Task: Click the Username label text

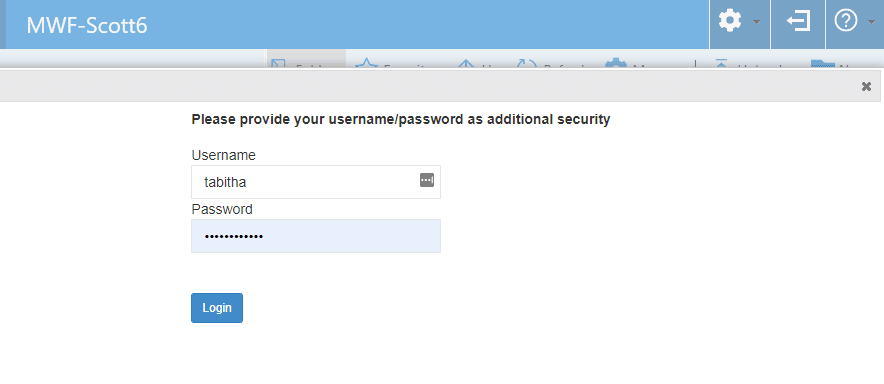Action: pyautogui.click(x=223, y=155)
